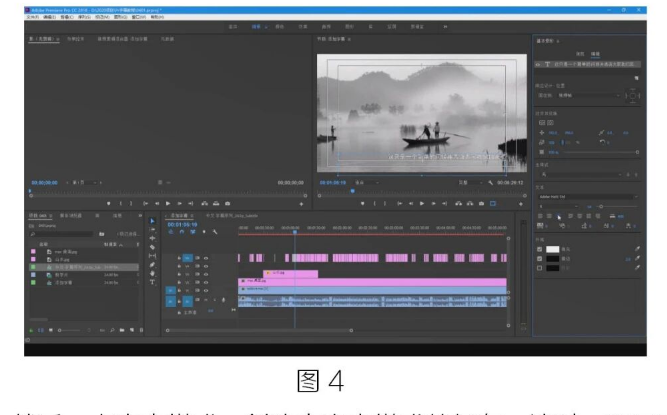Screen dimensions: 667x415
Task: Select the Selection tool arrow in timeline toolbox
Action: [152, 221]
